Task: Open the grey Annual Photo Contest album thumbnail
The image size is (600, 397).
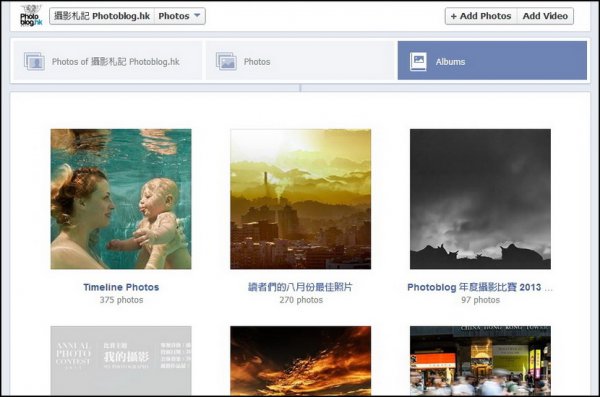Action: click(121, 360)
